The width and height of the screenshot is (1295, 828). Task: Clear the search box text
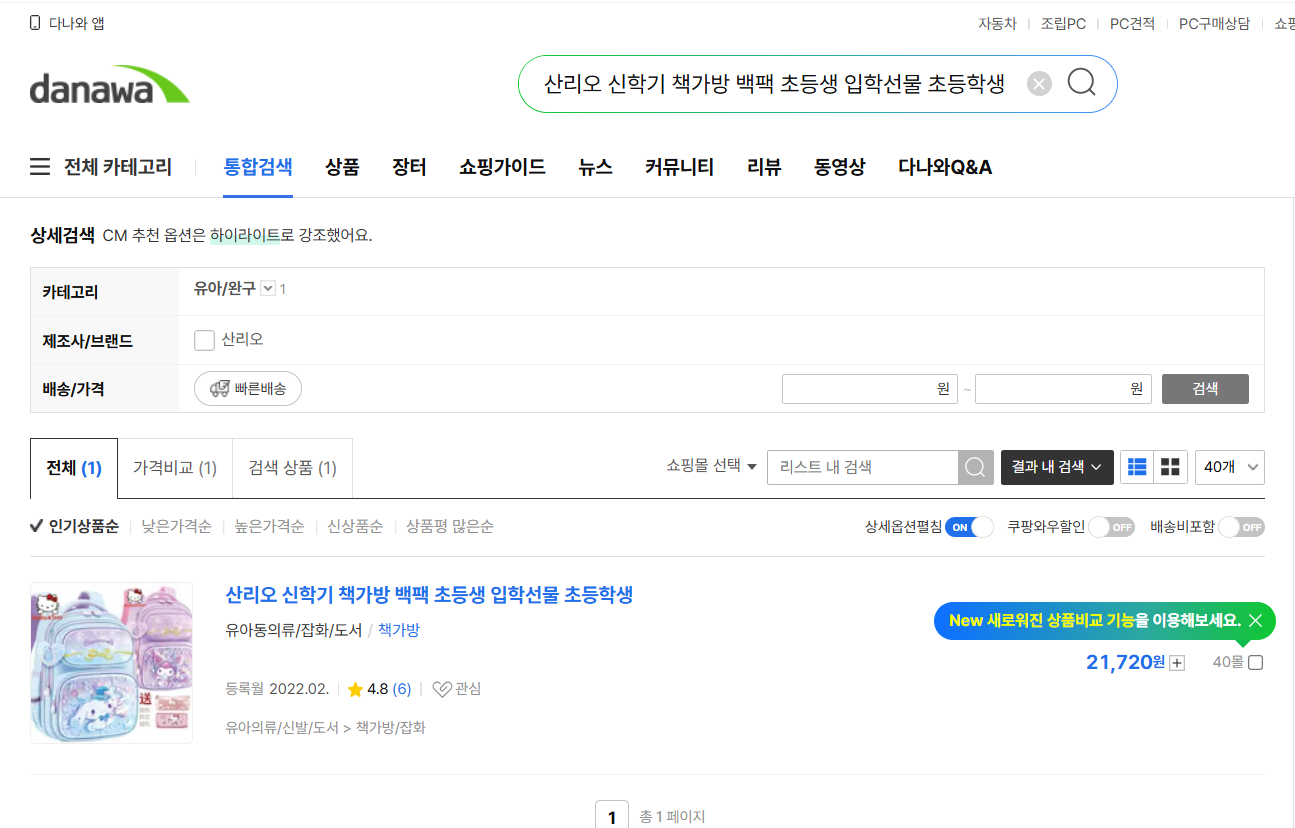[x=1040, y=84]
